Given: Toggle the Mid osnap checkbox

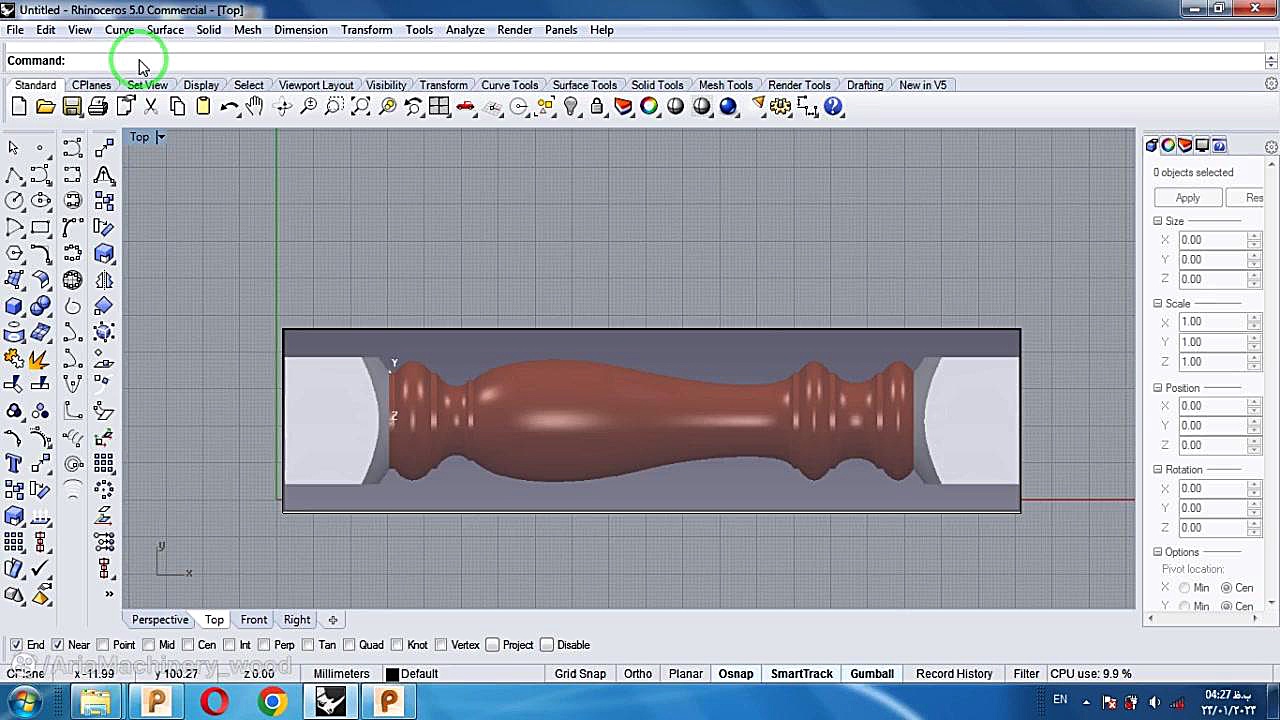Looking at the screenshot, I should click(x=149, y=645).
